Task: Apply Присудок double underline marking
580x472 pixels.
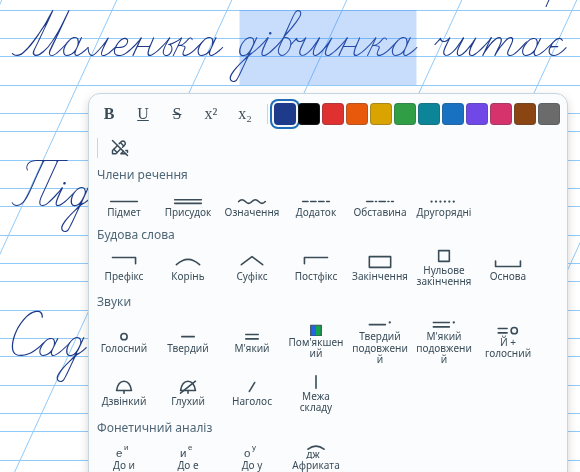Action: [188, 207]
